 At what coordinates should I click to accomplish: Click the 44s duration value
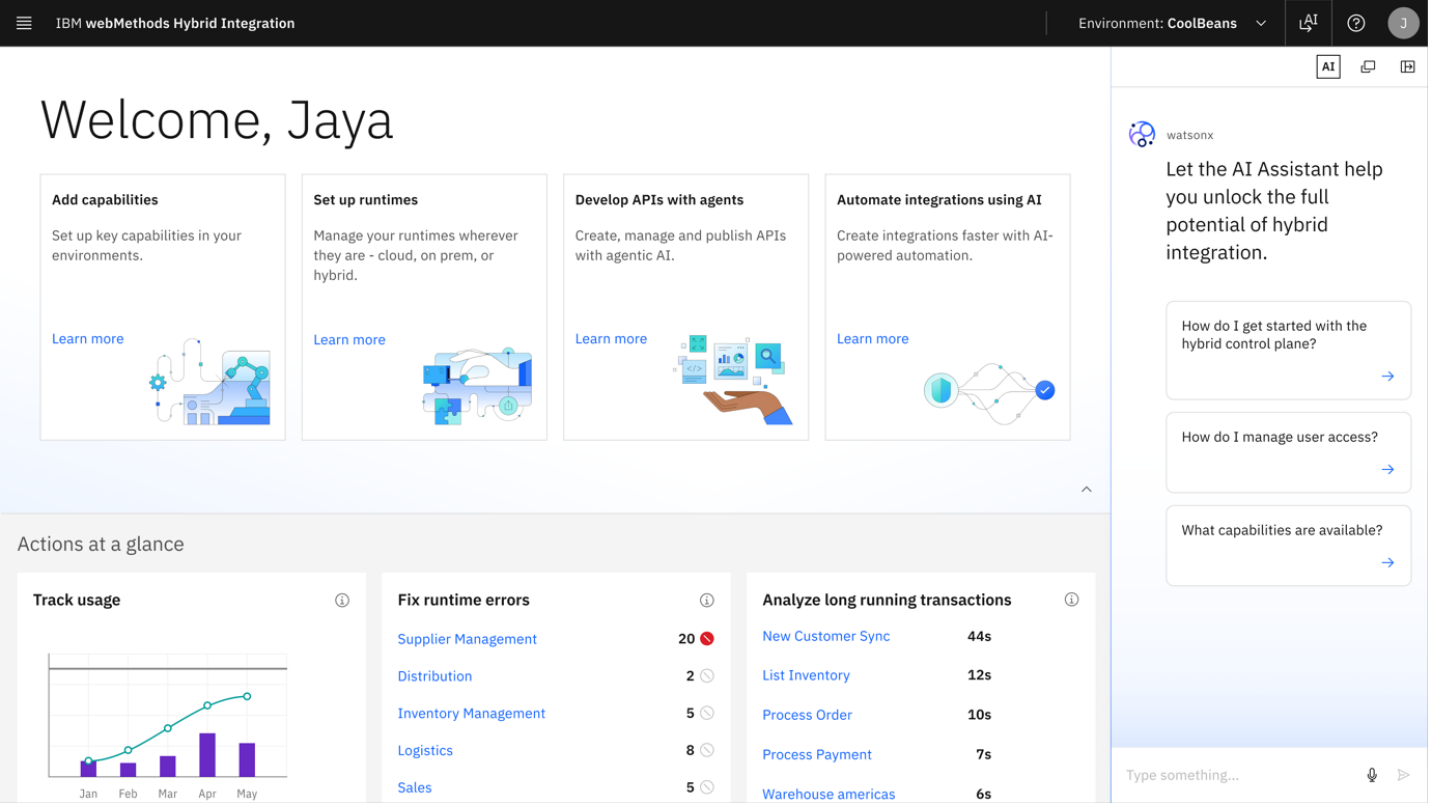click(979, 637)
